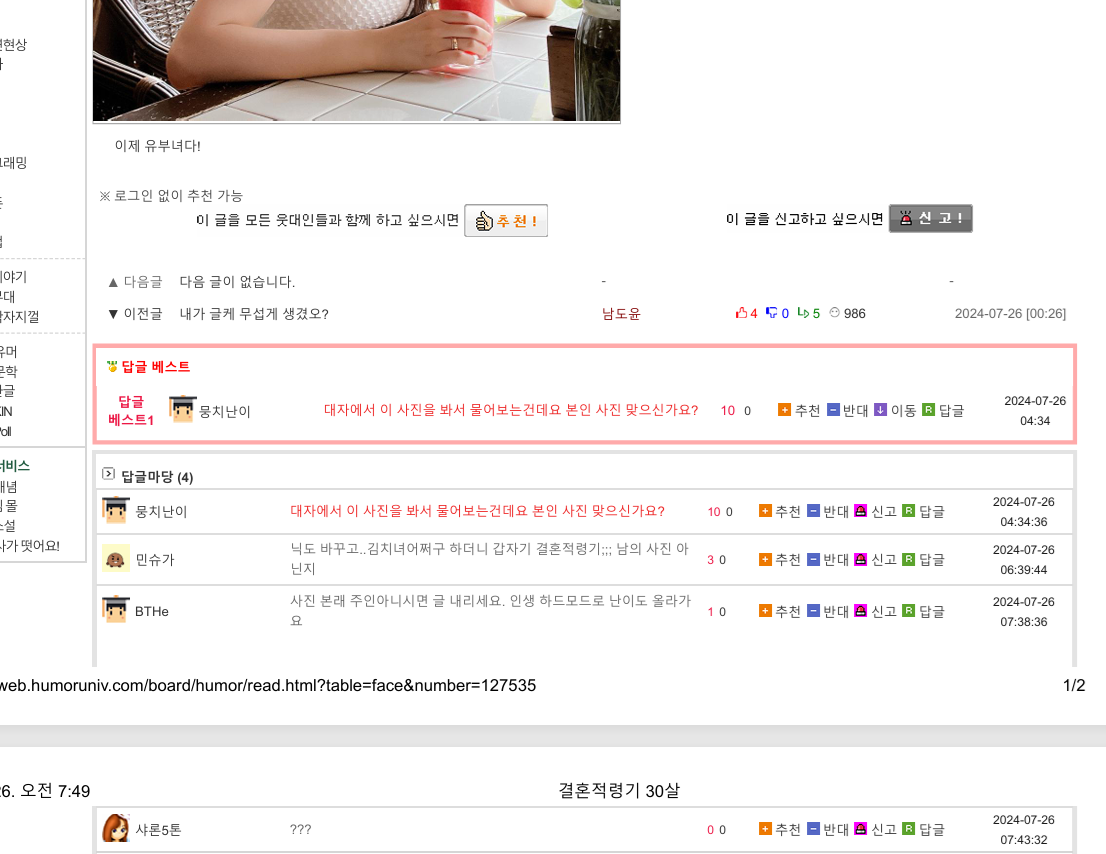
Task: Click purple arrow 이동 icon in best reply
Action: point(880,410)
